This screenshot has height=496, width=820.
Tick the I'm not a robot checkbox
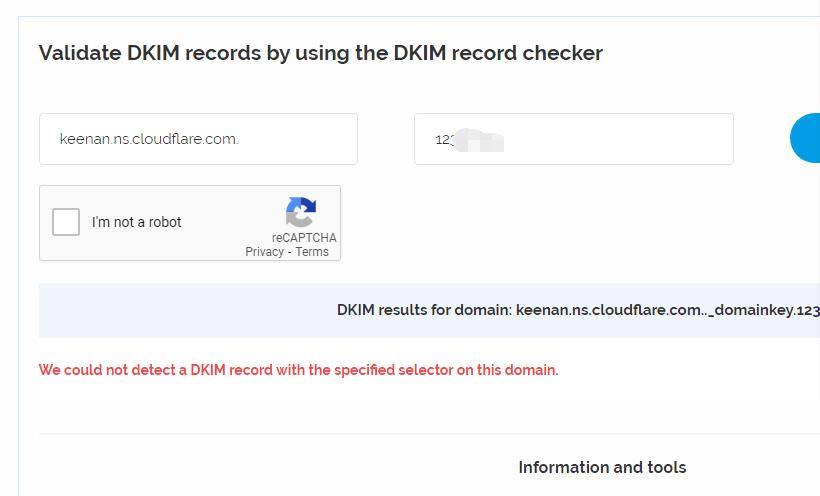[x=66, y=222]
